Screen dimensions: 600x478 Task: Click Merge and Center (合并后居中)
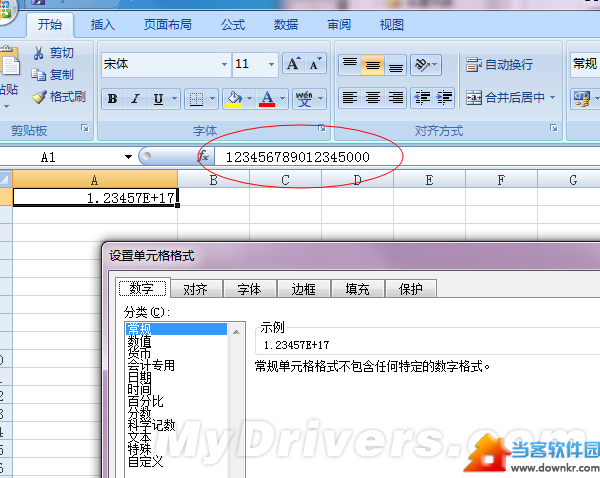(505, 98)
